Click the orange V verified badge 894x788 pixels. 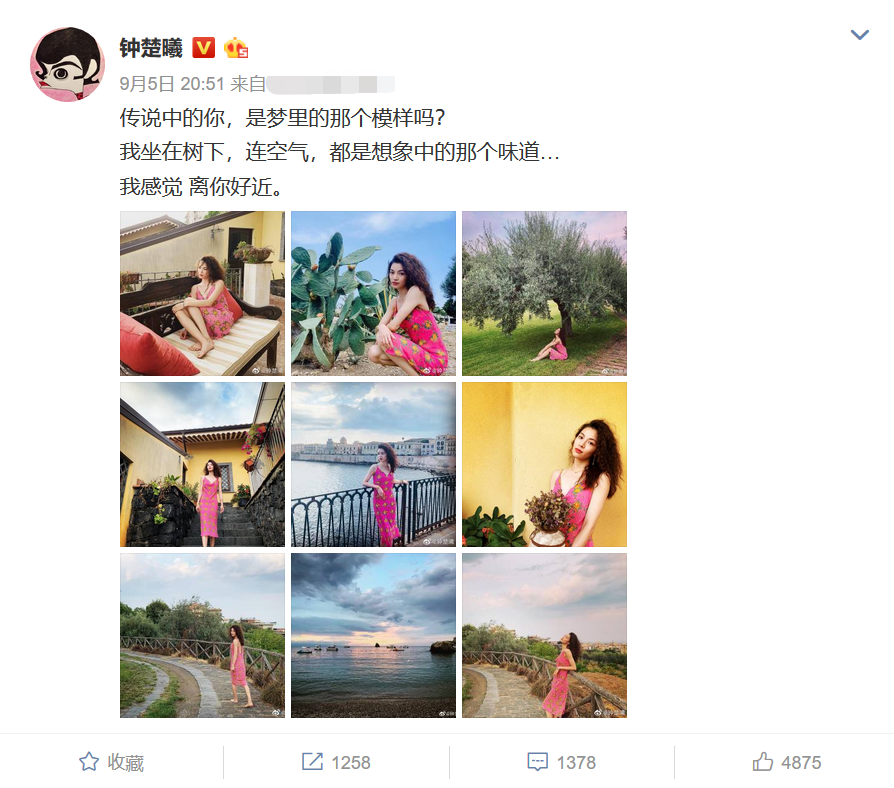pyautogui.click(x=203, y=48)
